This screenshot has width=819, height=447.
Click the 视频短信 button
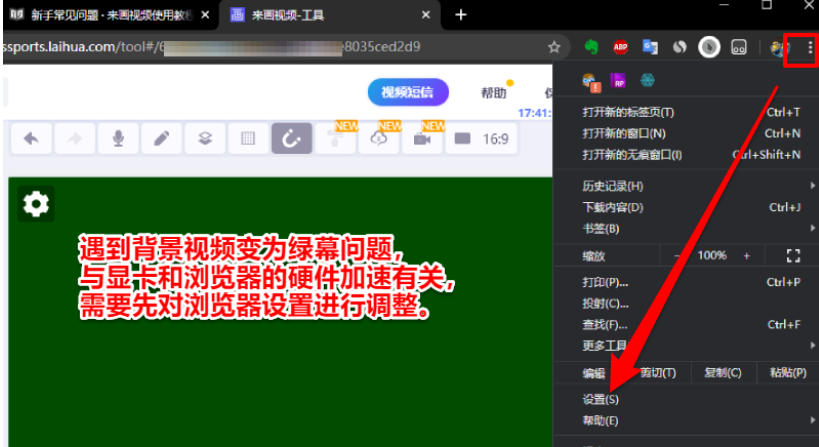(408, 92)
